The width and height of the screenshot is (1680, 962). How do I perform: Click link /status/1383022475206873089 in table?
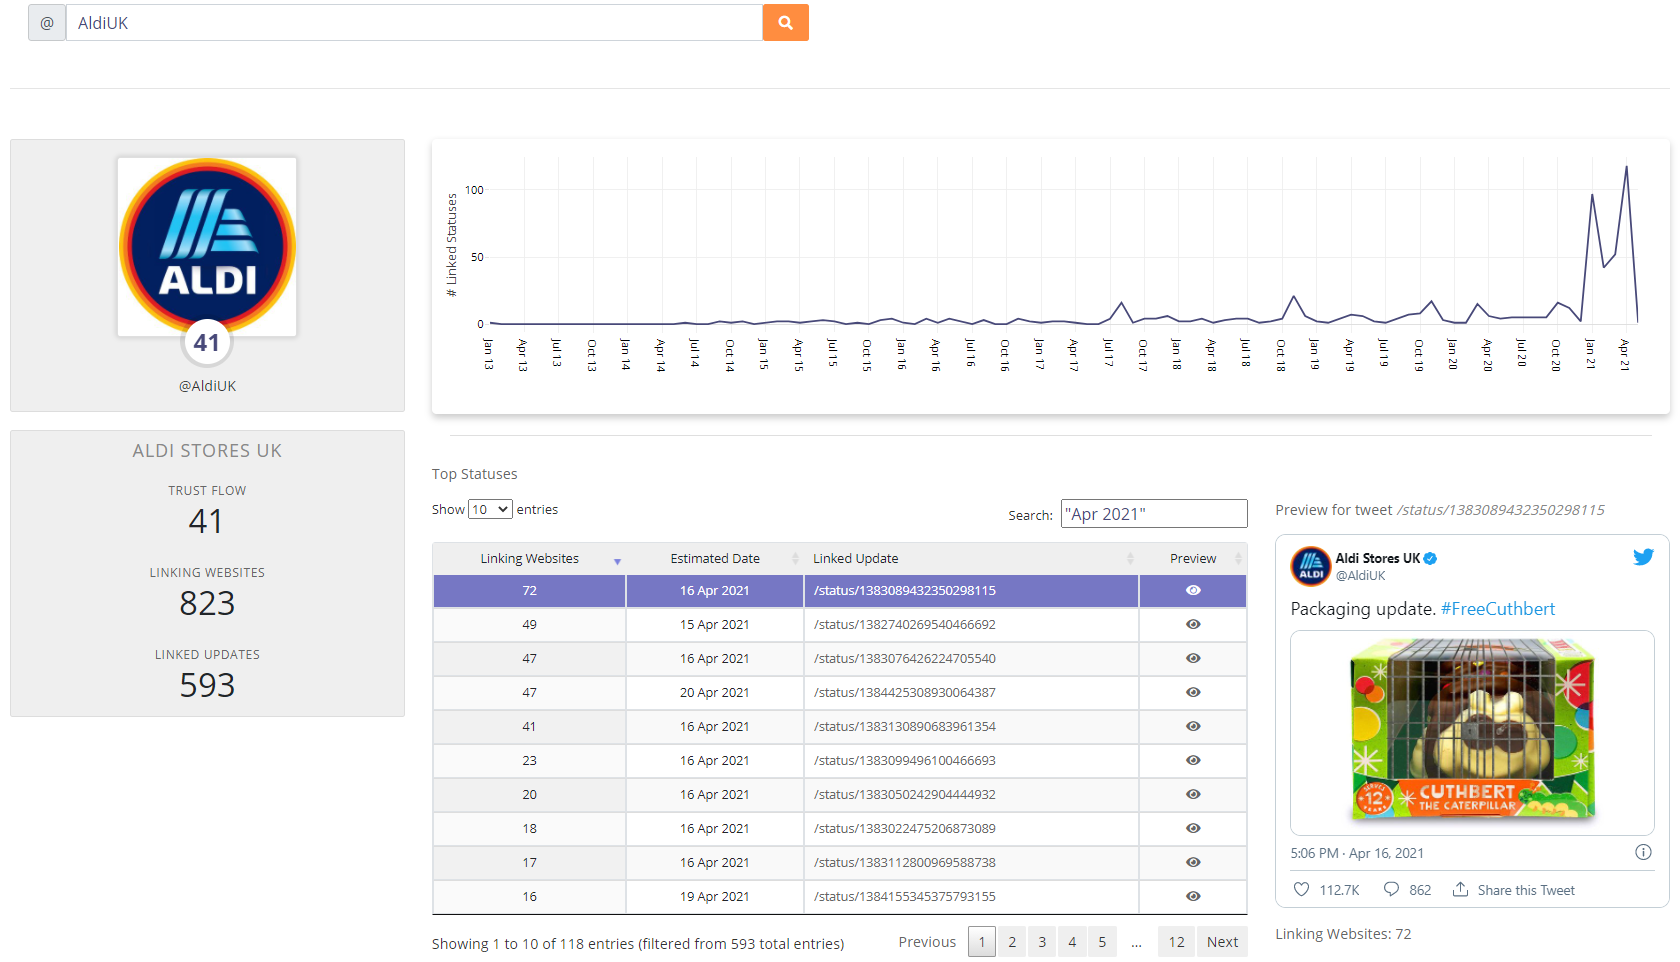coord(905,828)
